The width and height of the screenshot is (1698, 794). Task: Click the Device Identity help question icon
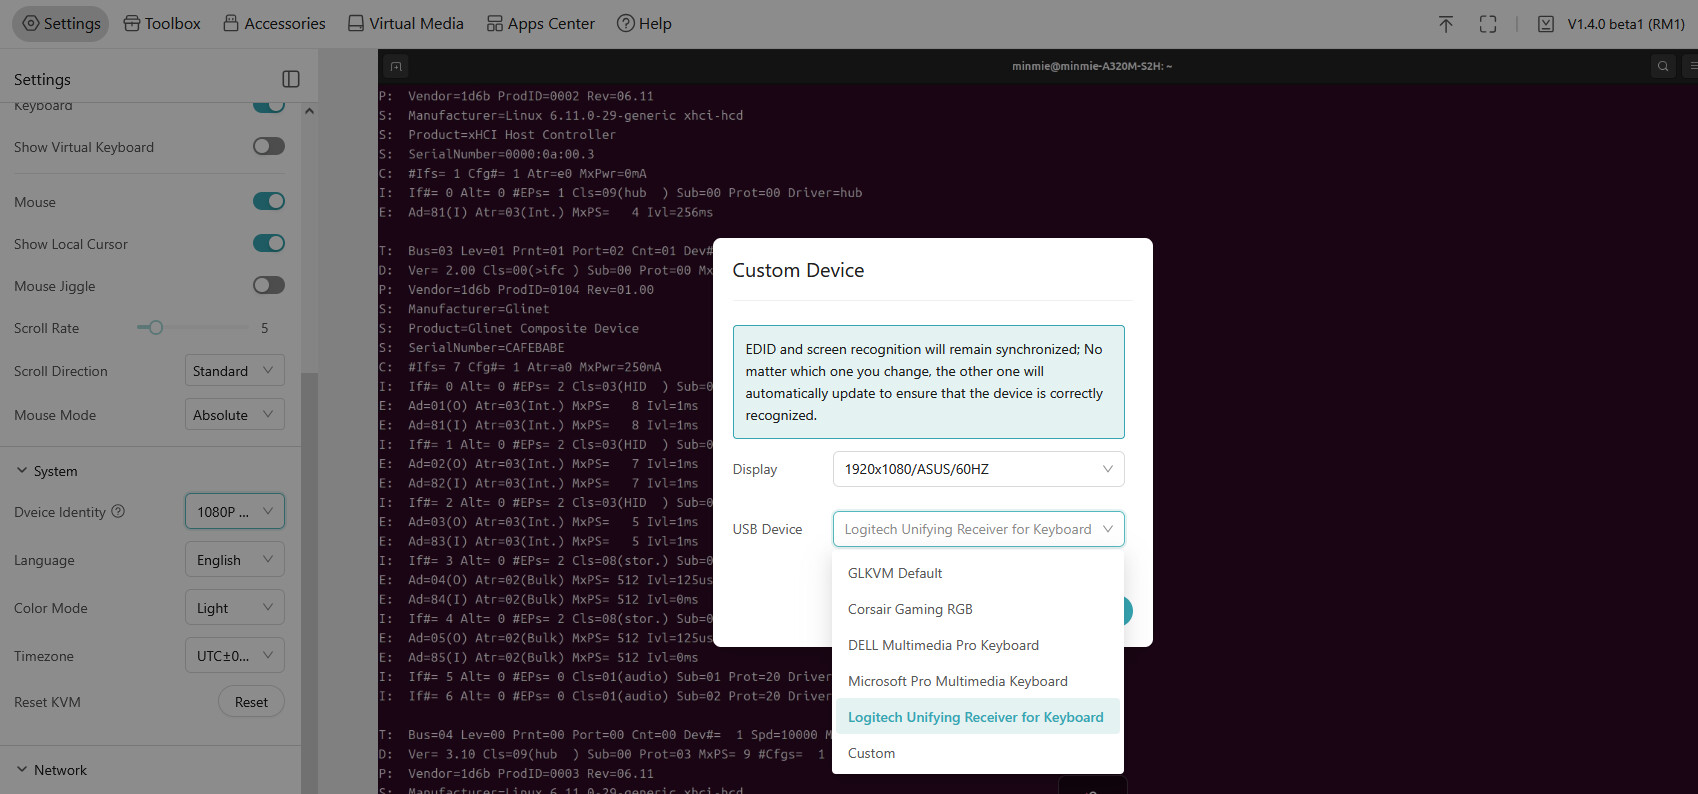[x=118, y=511]
